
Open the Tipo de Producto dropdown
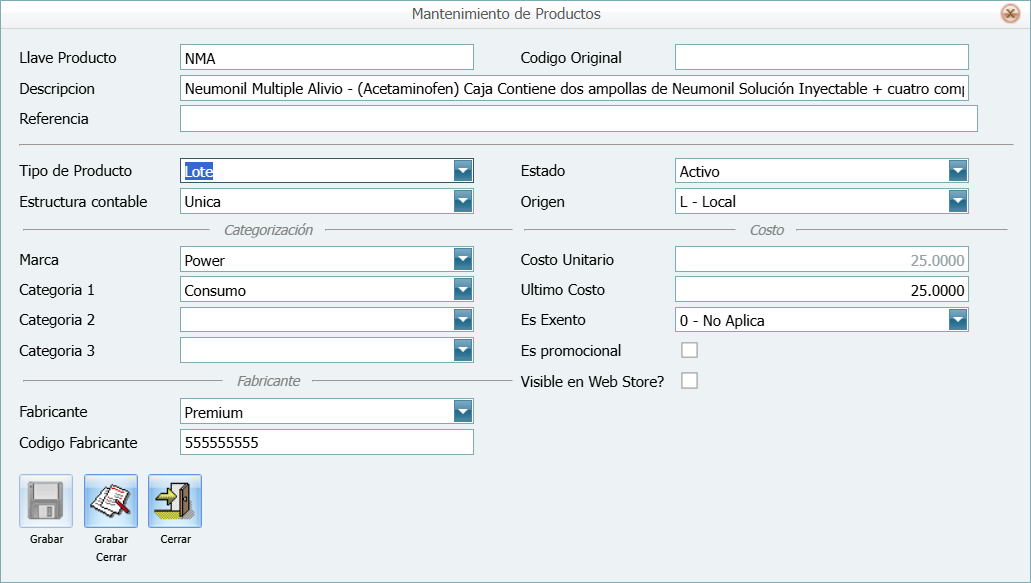462,171
